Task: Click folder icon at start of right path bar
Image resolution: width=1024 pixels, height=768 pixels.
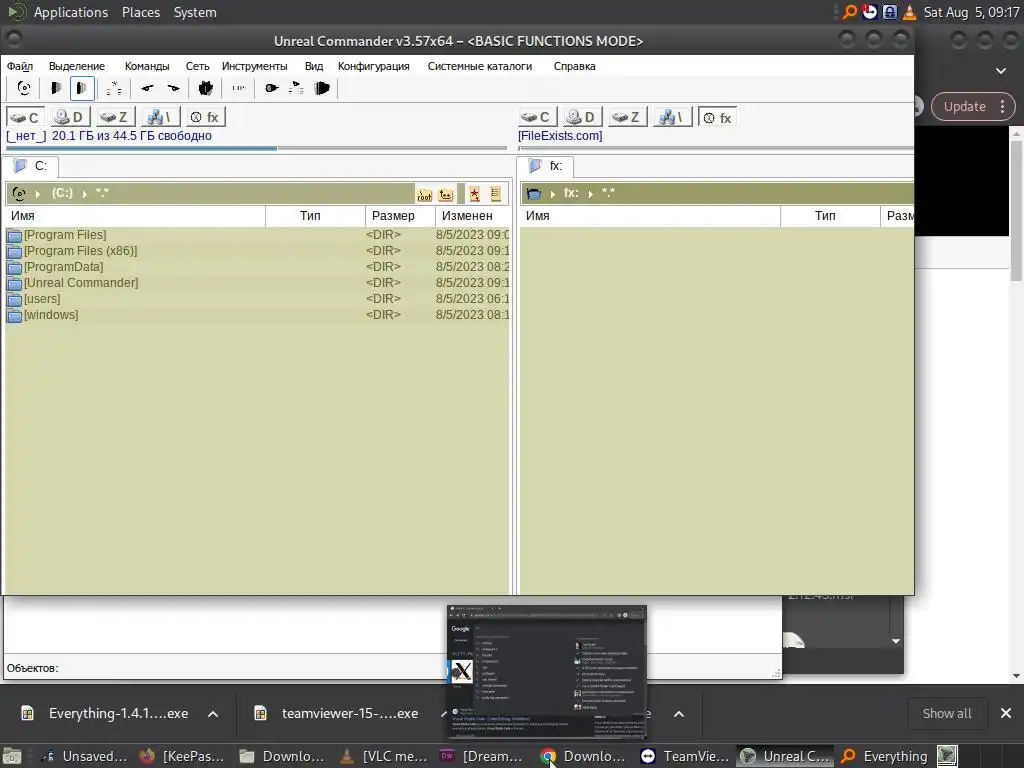Action: point(534,193)
